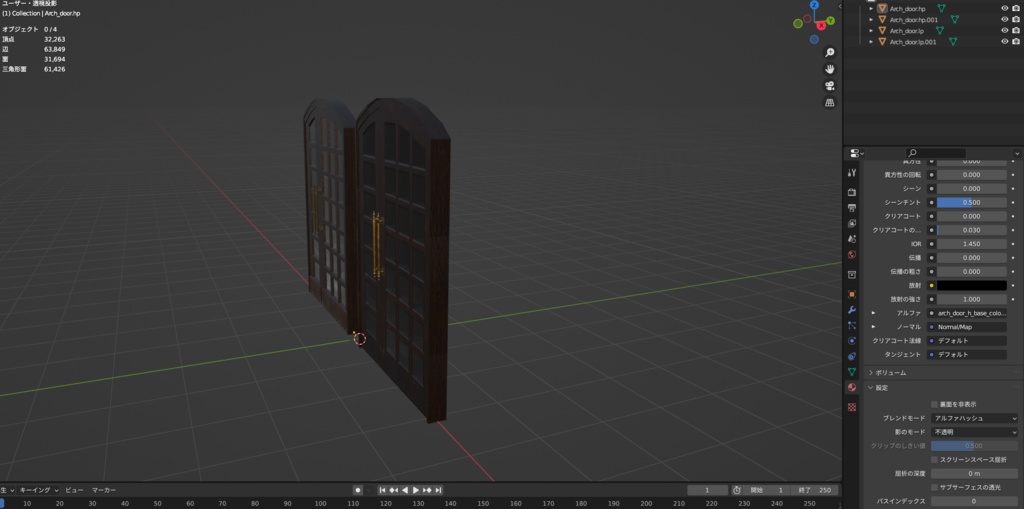This screenshot has height=509, width=1024.
Task: Hide Arch_door.lp with its eye icon
Action: pos(1004,31)
